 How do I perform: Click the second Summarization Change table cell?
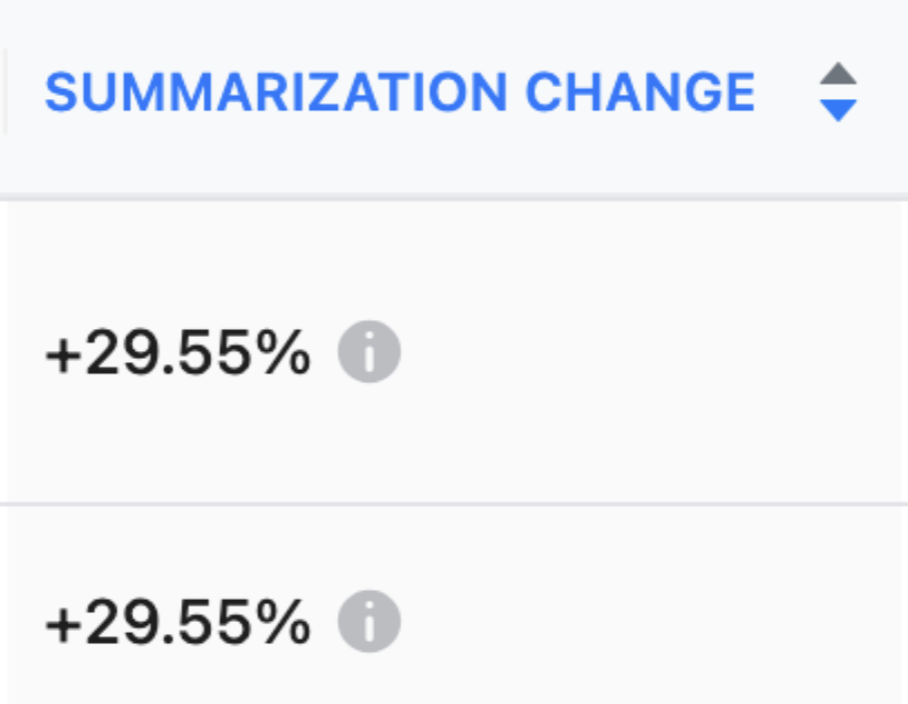point(454,606)
